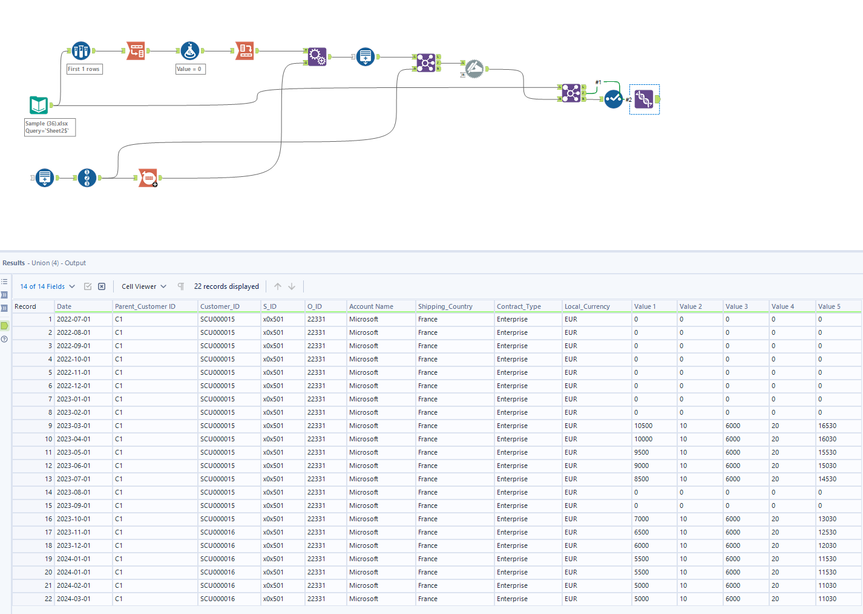Click the Value 1 column header
The image size is (863, 614).
(x=655, y=306)
